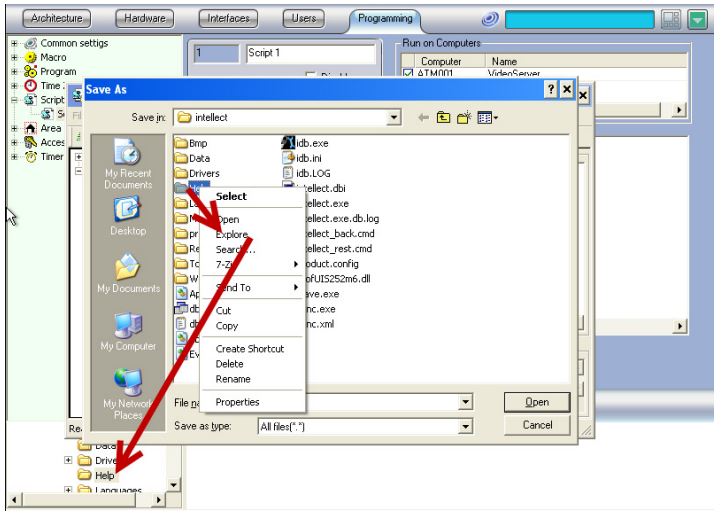The image size is (723, 517).
Task: Choose Explore from the context menu
Action: pos(232,234)
